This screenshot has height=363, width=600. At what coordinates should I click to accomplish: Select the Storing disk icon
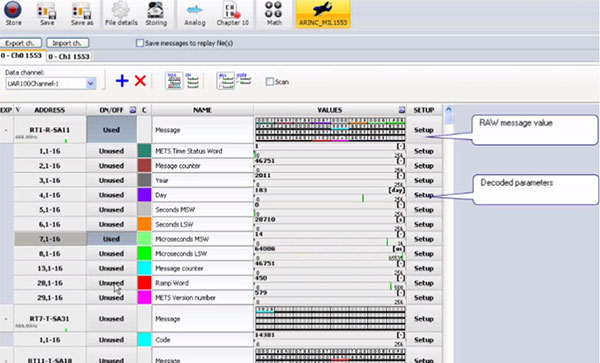click(156, 13)
